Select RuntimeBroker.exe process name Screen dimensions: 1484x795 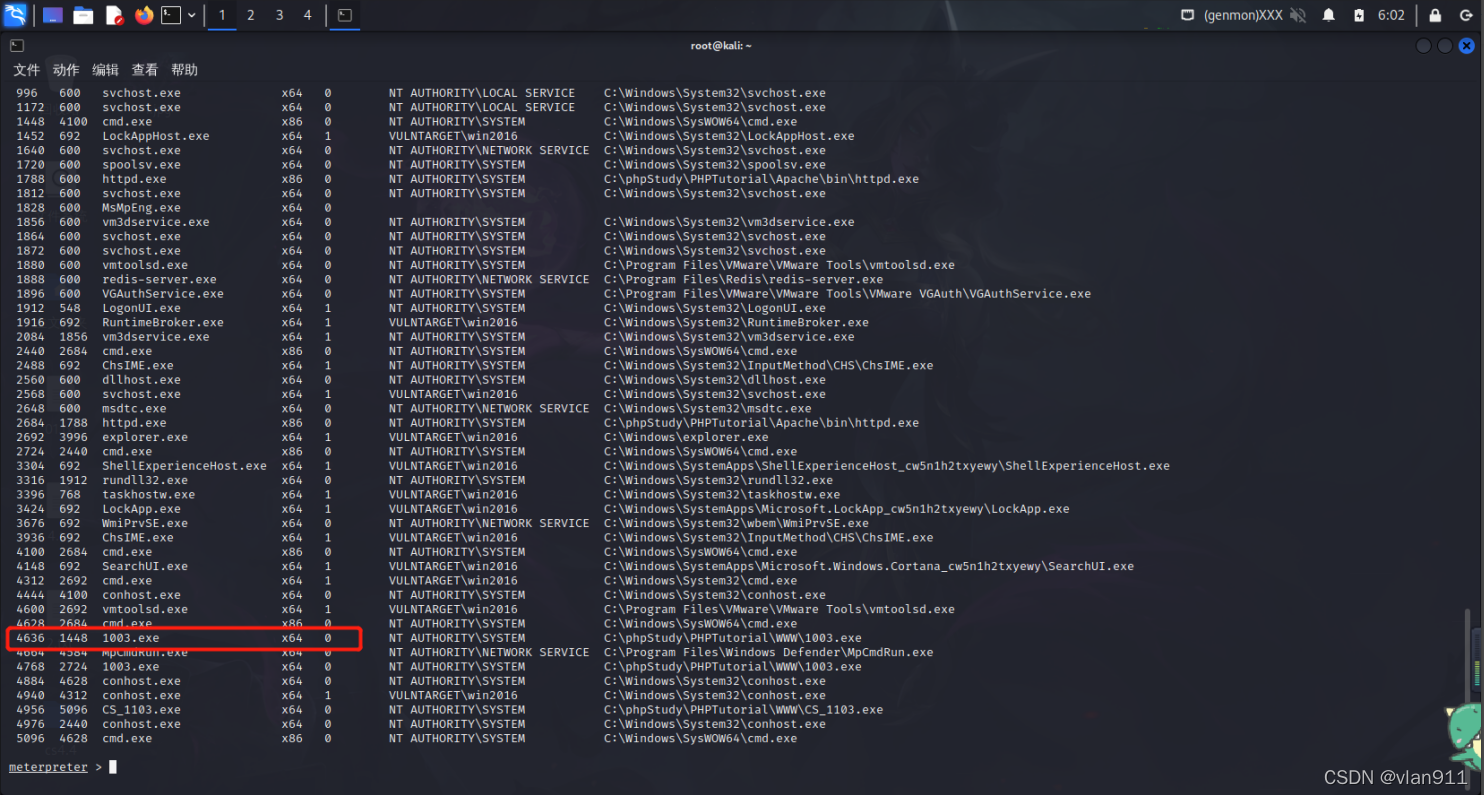pos(163,323)
